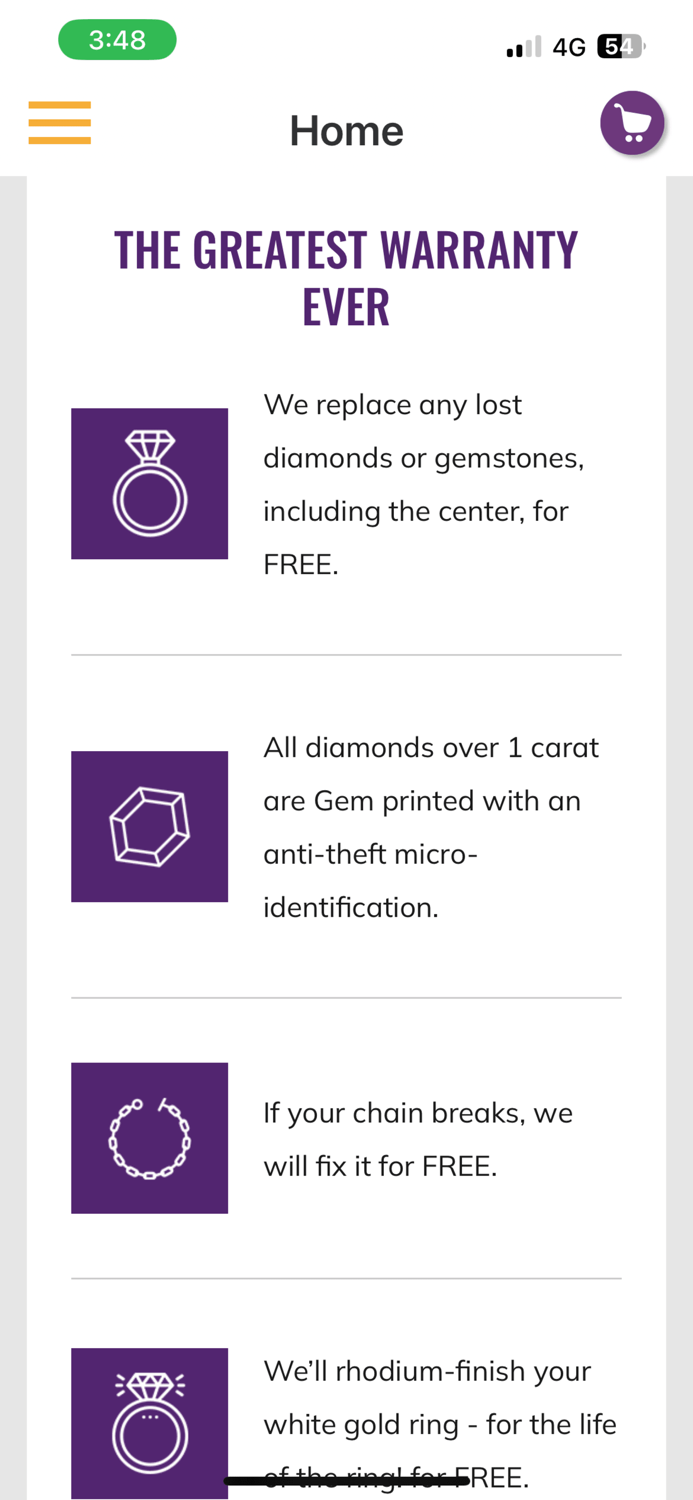Open the shopping cart
693x1500 pixels.
coord(631,122)
